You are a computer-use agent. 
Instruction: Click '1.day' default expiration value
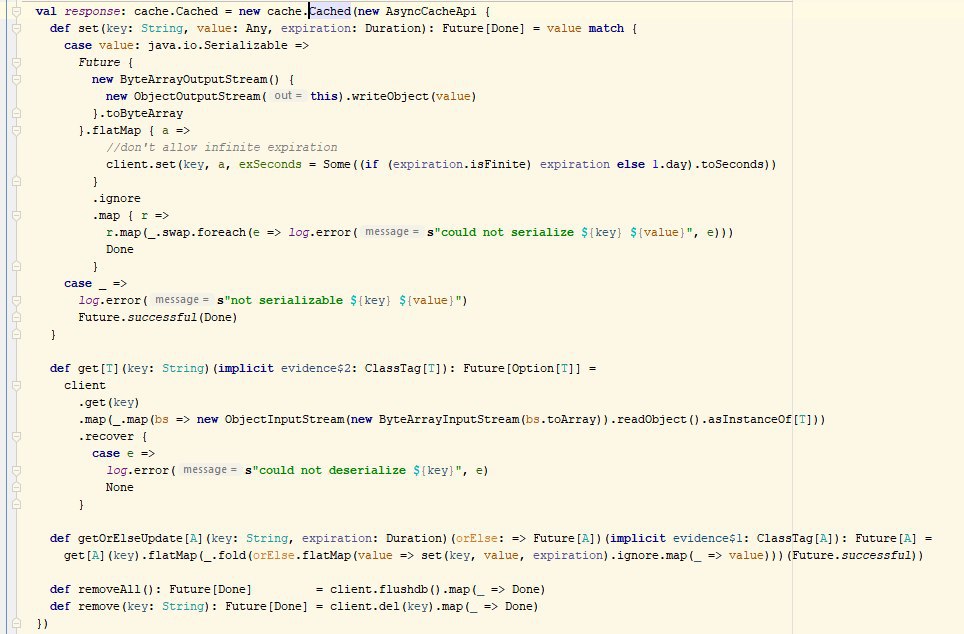(670, 165)
